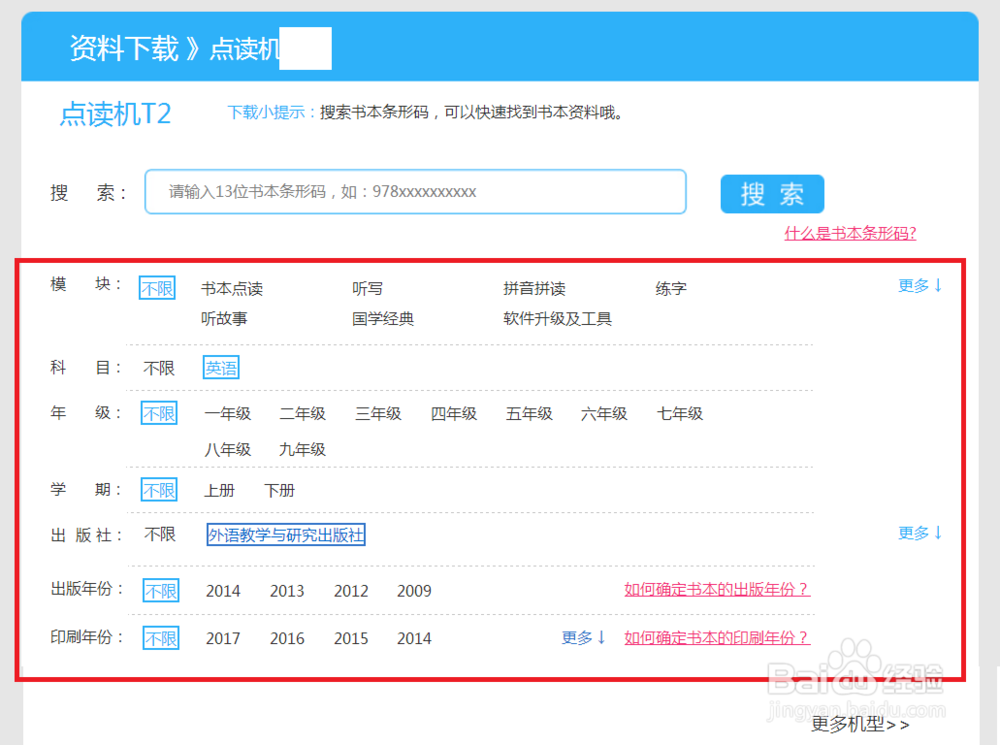The image size is (1000, 745).
Task: Click the barcode search input field
Action: pyautogui.click(x=416, y=191)
